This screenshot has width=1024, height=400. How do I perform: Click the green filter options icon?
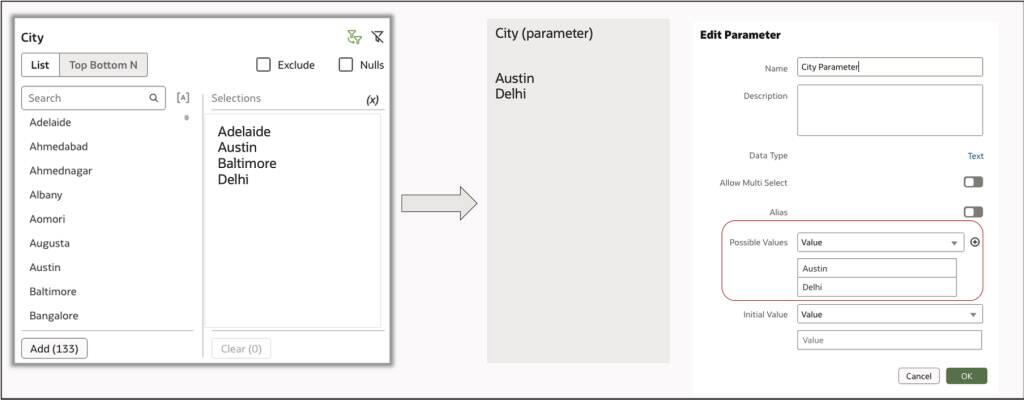click(354, 37)
